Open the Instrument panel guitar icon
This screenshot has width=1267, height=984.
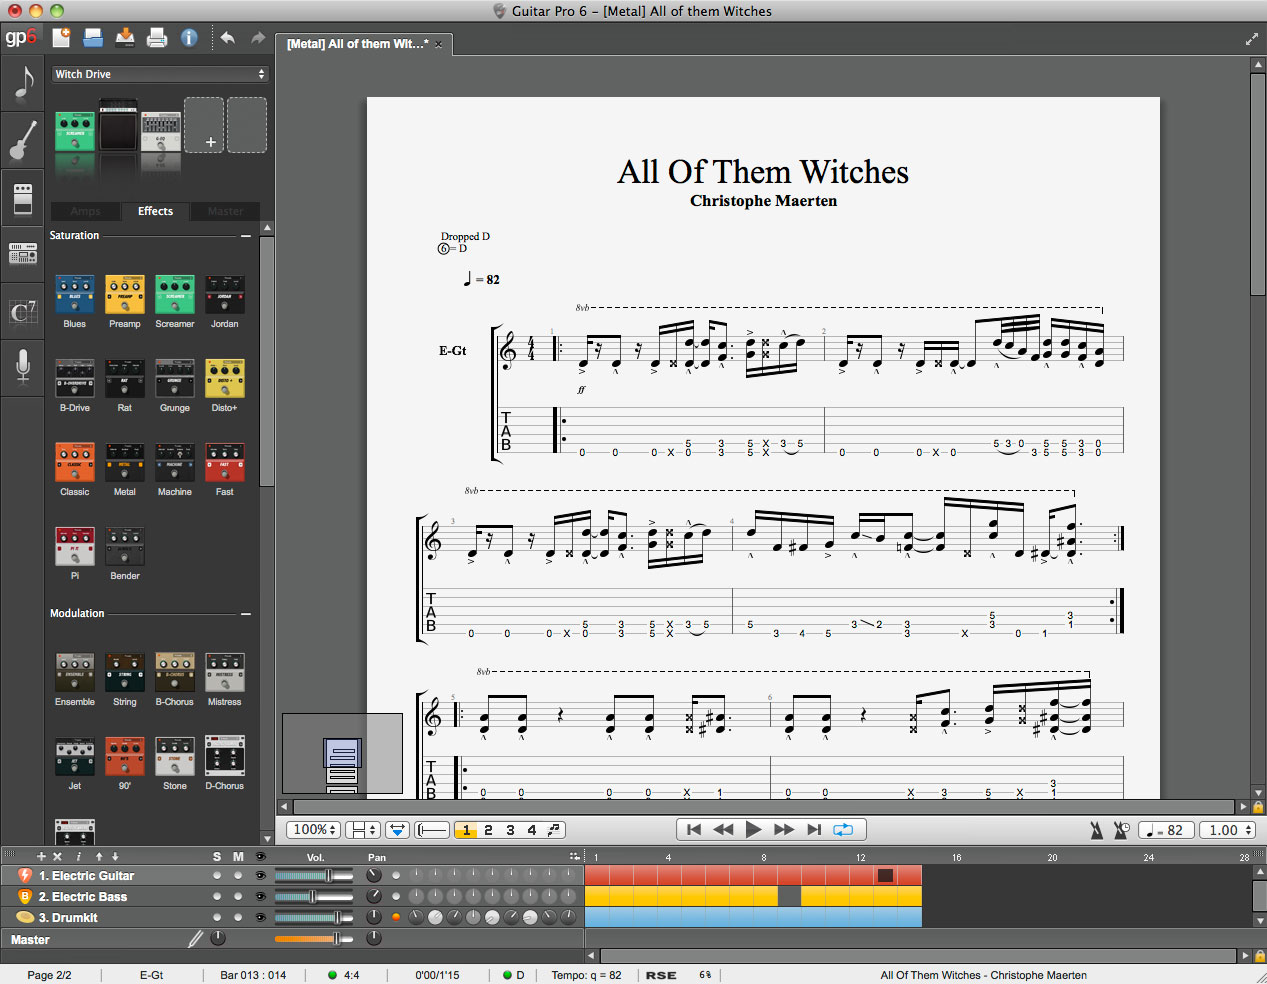(x=23, y=139)
